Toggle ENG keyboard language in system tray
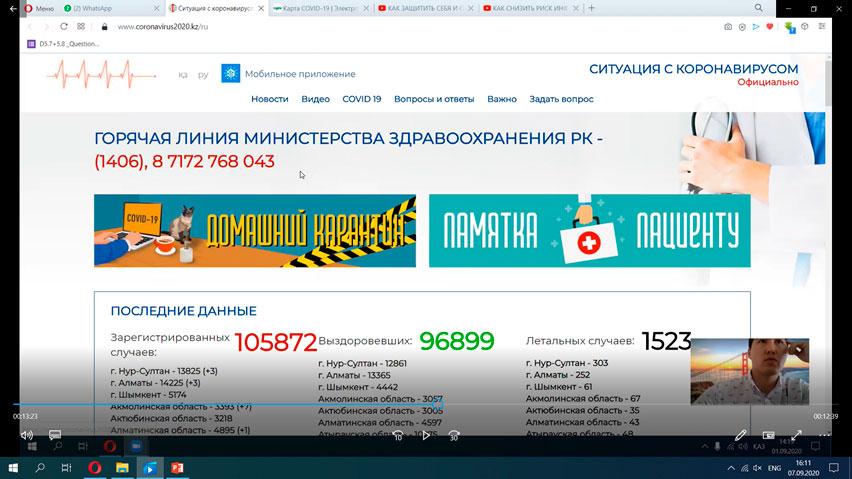852x479 pixels. (x=774, y=467)
